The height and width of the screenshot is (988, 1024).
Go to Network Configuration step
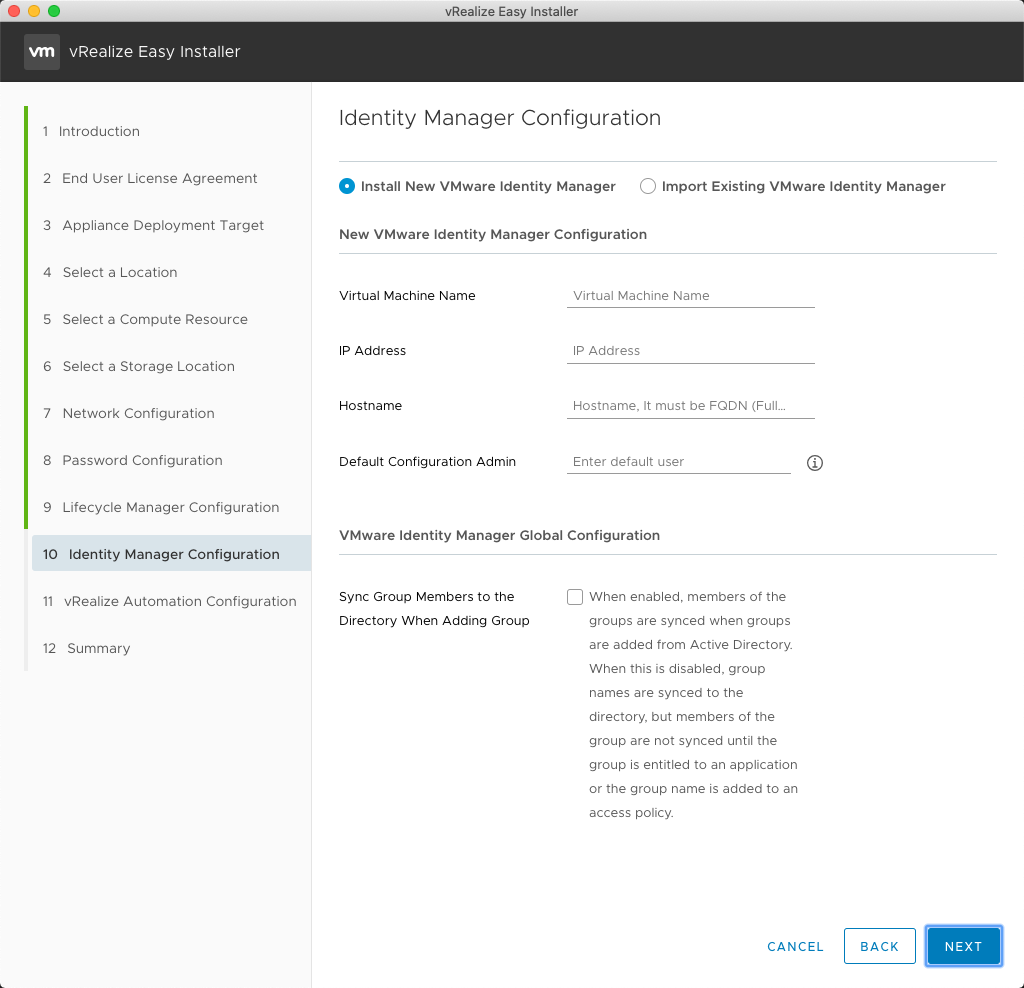coord(129,413)
